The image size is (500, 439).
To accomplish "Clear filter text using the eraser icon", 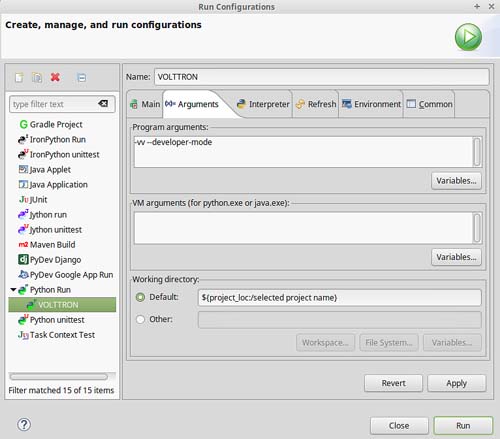I will (x=103, y=104).
